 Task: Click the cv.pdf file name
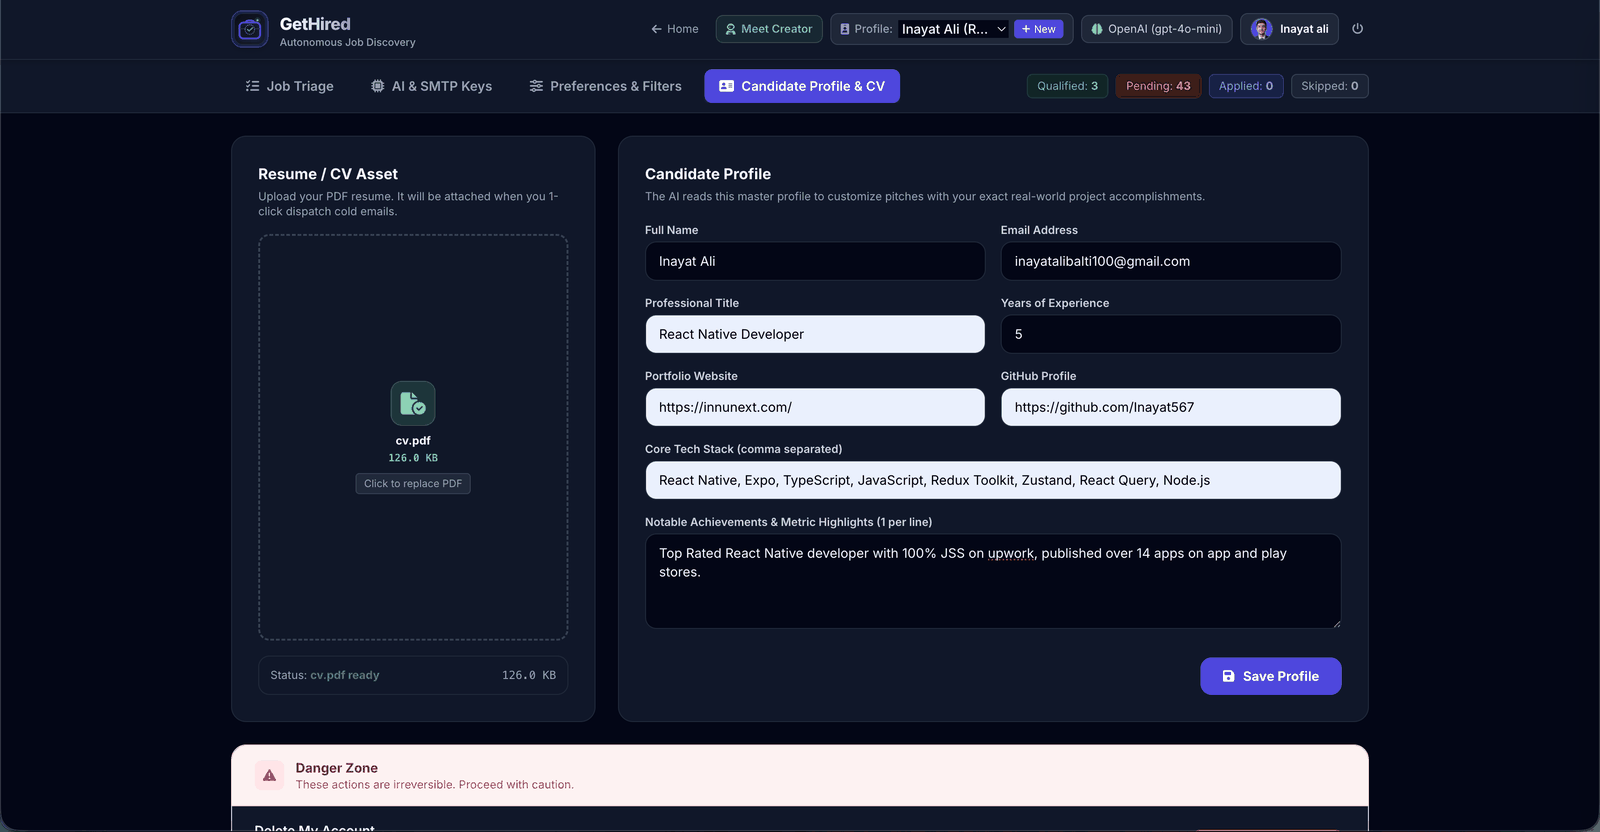(x=413, y=441)
